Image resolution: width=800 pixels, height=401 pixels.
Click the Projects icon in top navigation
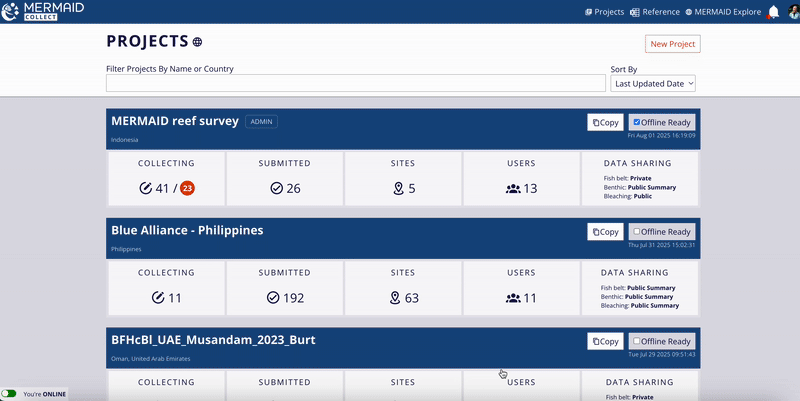tap(588, 12)
